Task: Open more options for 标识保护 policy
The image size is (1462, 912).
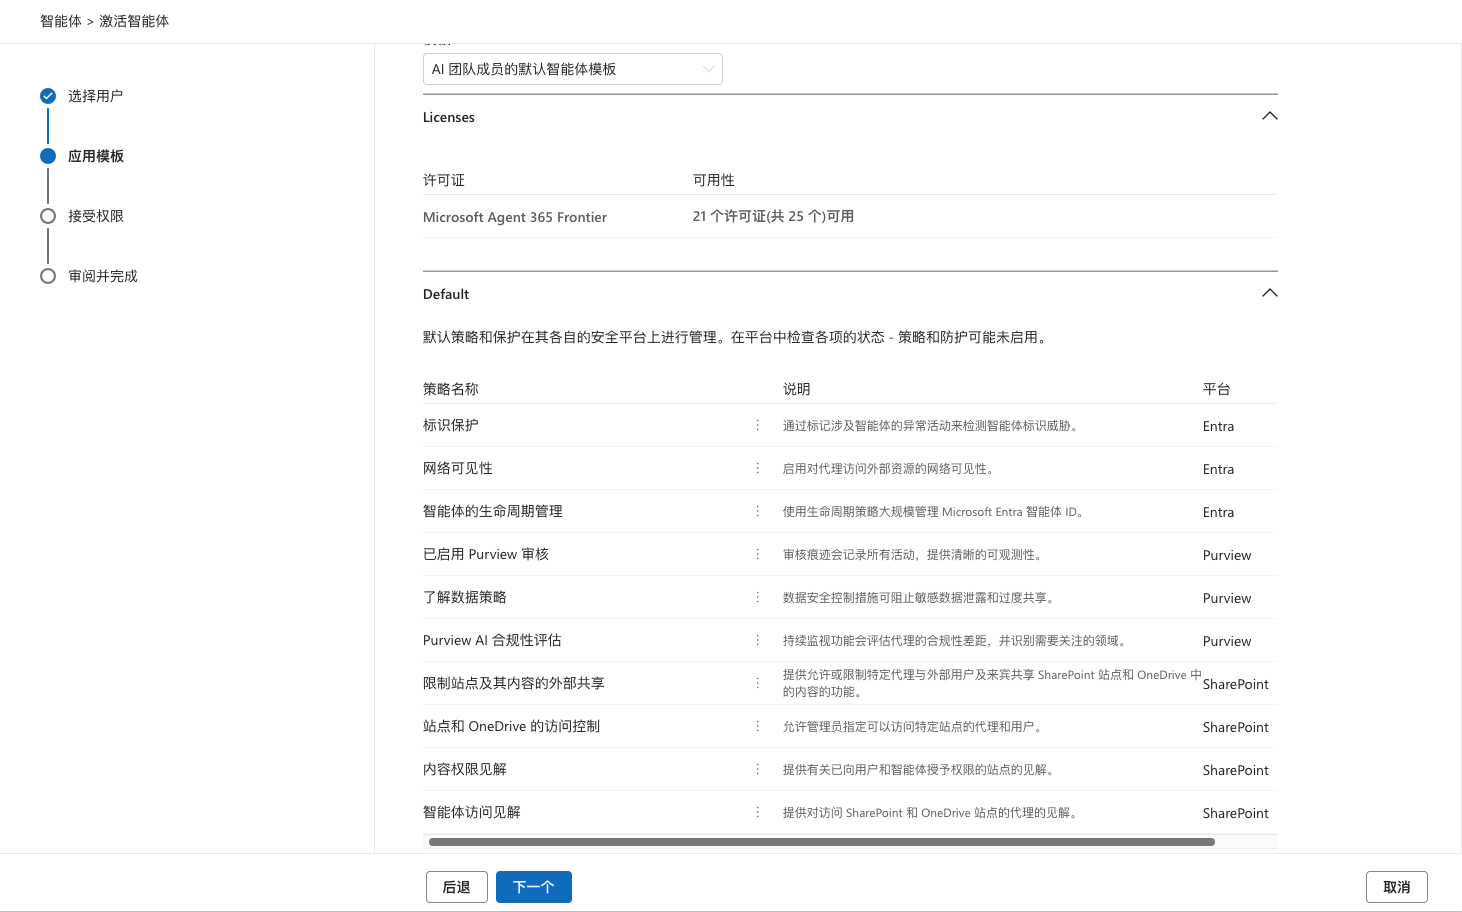Action: (757, 425)
